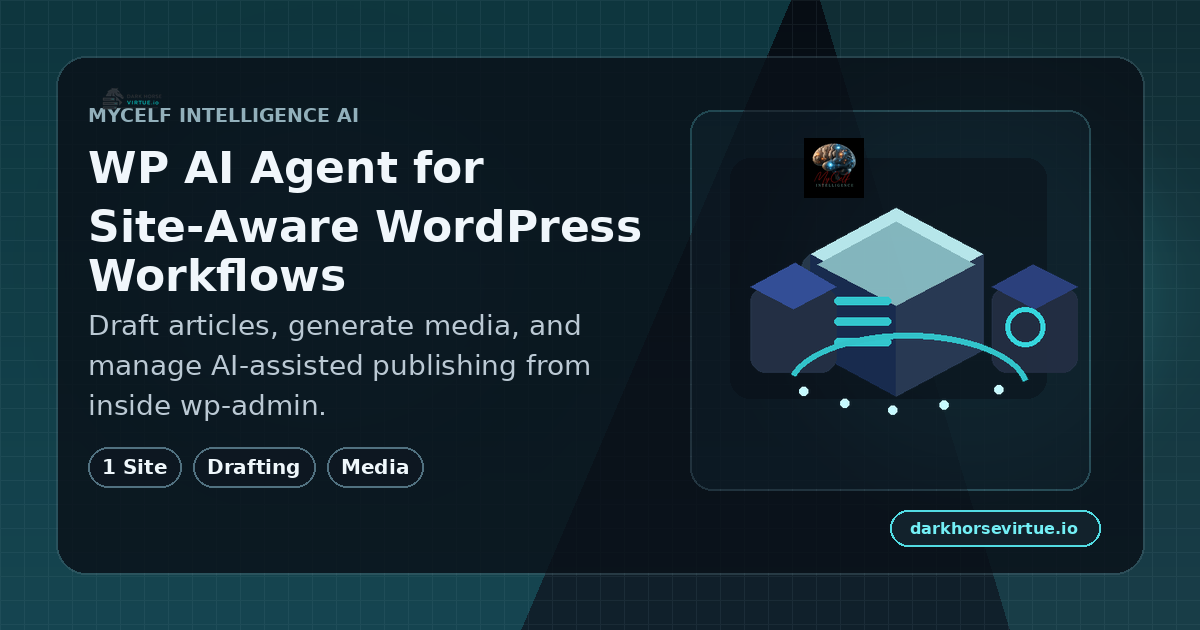
Task: Click the teal list lines icon
Action: click(x=863, y=321)
